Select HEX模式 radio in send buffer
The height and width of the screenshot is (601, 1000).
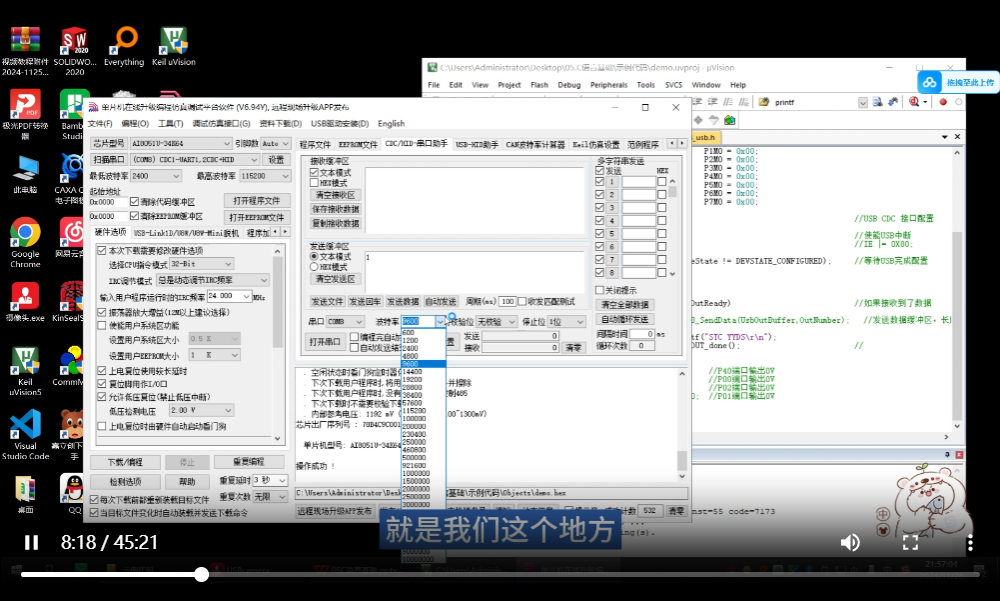(314, 267)
